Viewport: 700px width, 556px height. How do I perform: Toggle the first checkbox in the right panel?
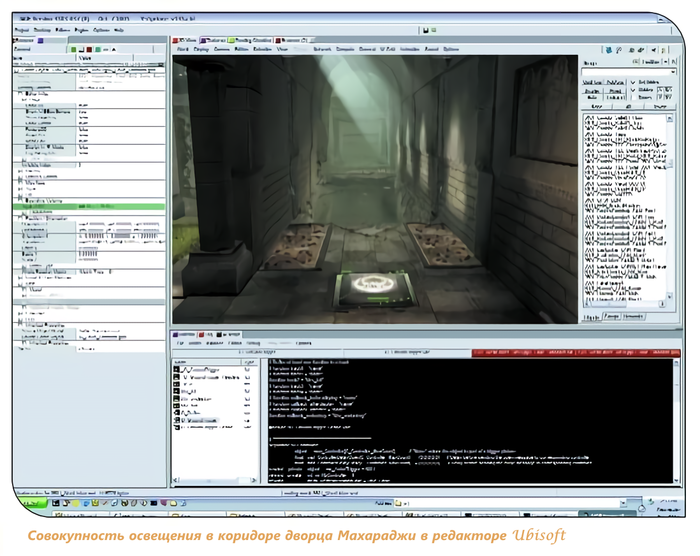(x=634, y=82)
